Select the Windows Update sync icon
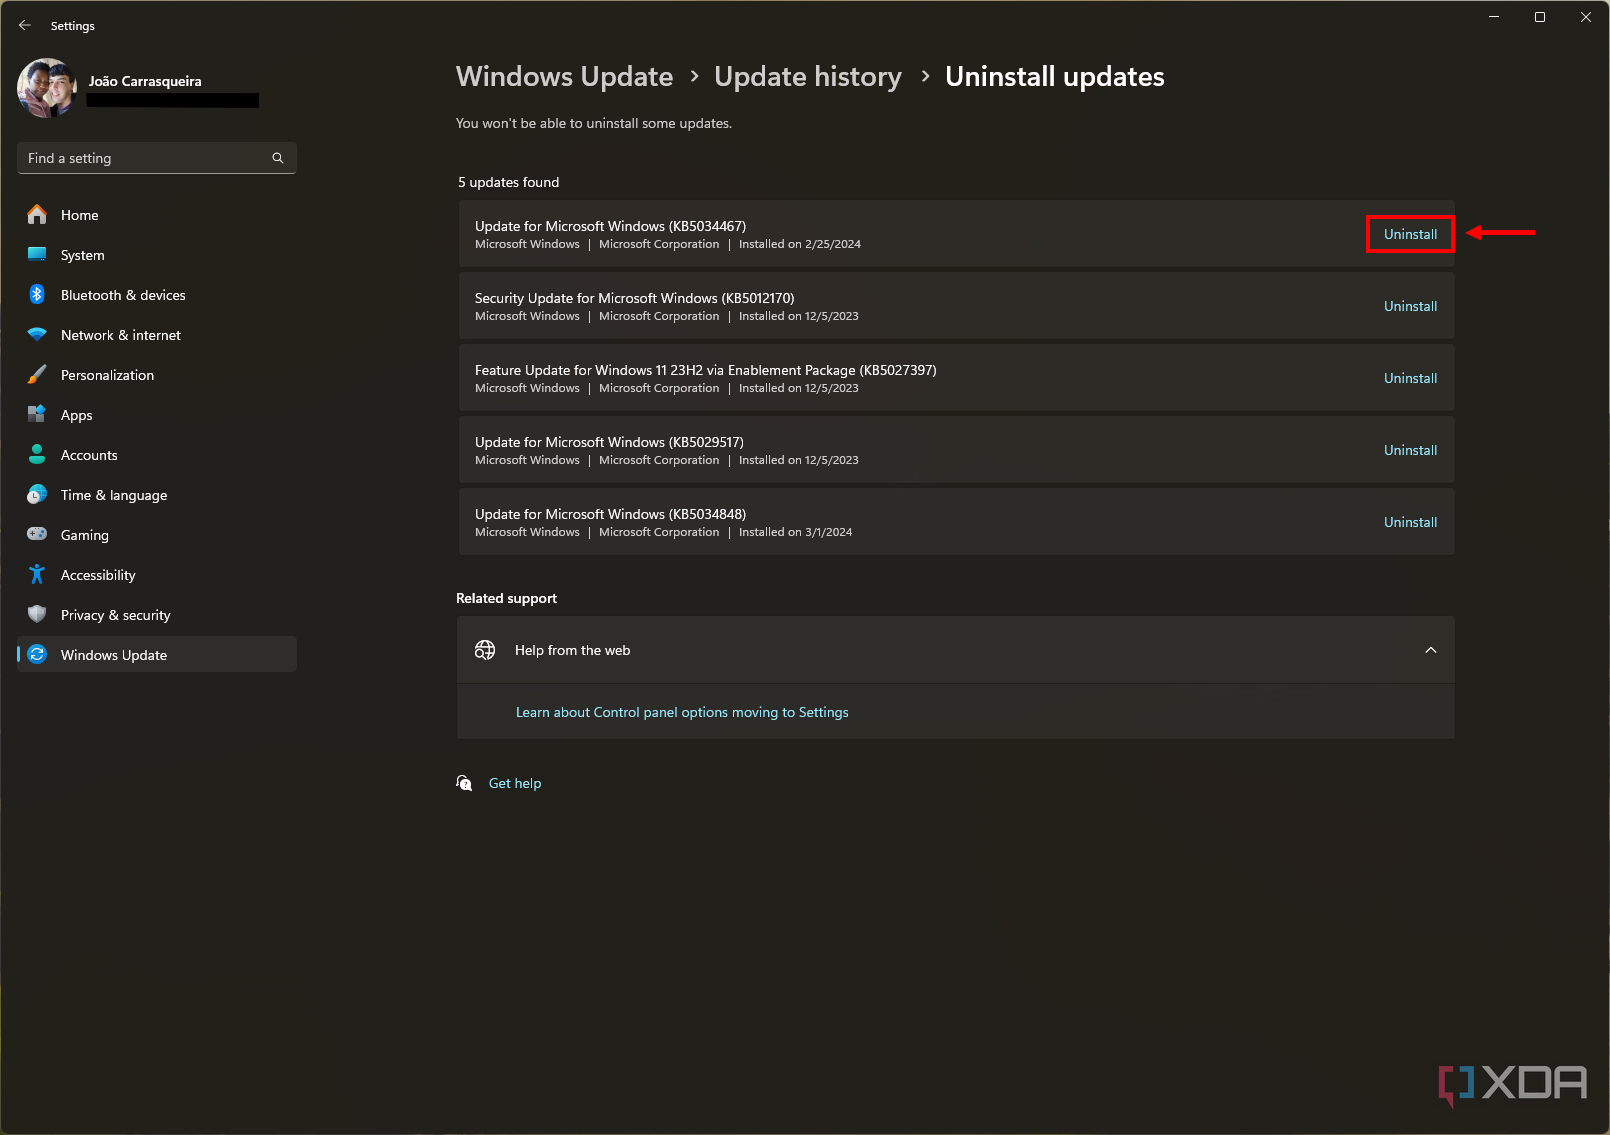The image size is (1610, 1135). coord(37,655)
